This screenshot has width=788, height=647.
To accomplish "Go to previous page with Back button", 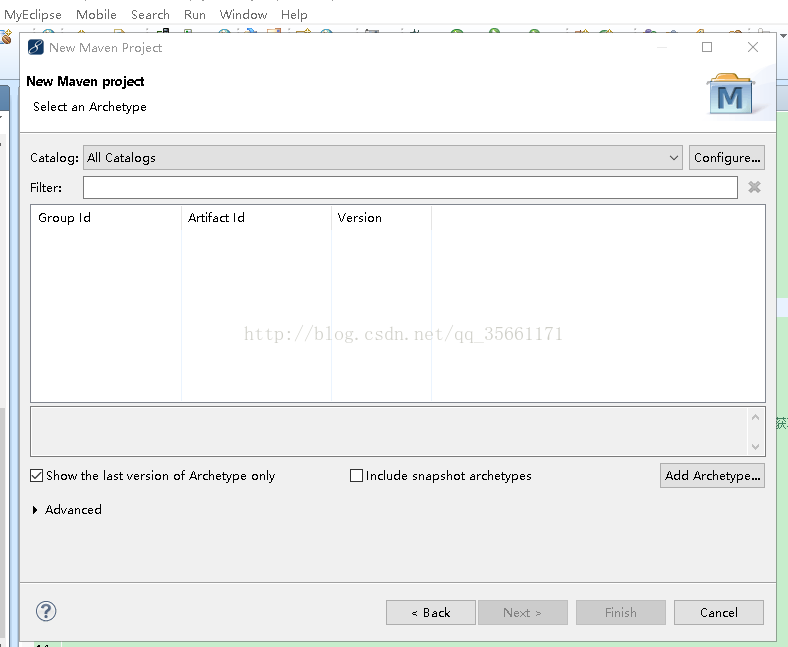I will 431,612.
